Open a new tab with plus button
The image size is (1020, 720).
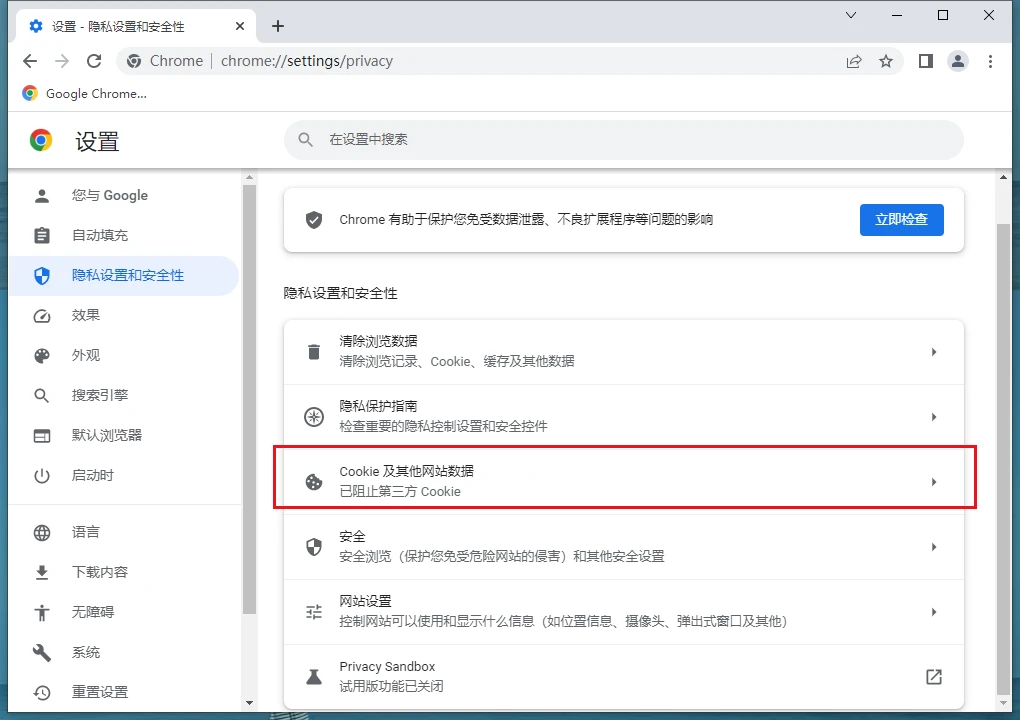[278, 26]
